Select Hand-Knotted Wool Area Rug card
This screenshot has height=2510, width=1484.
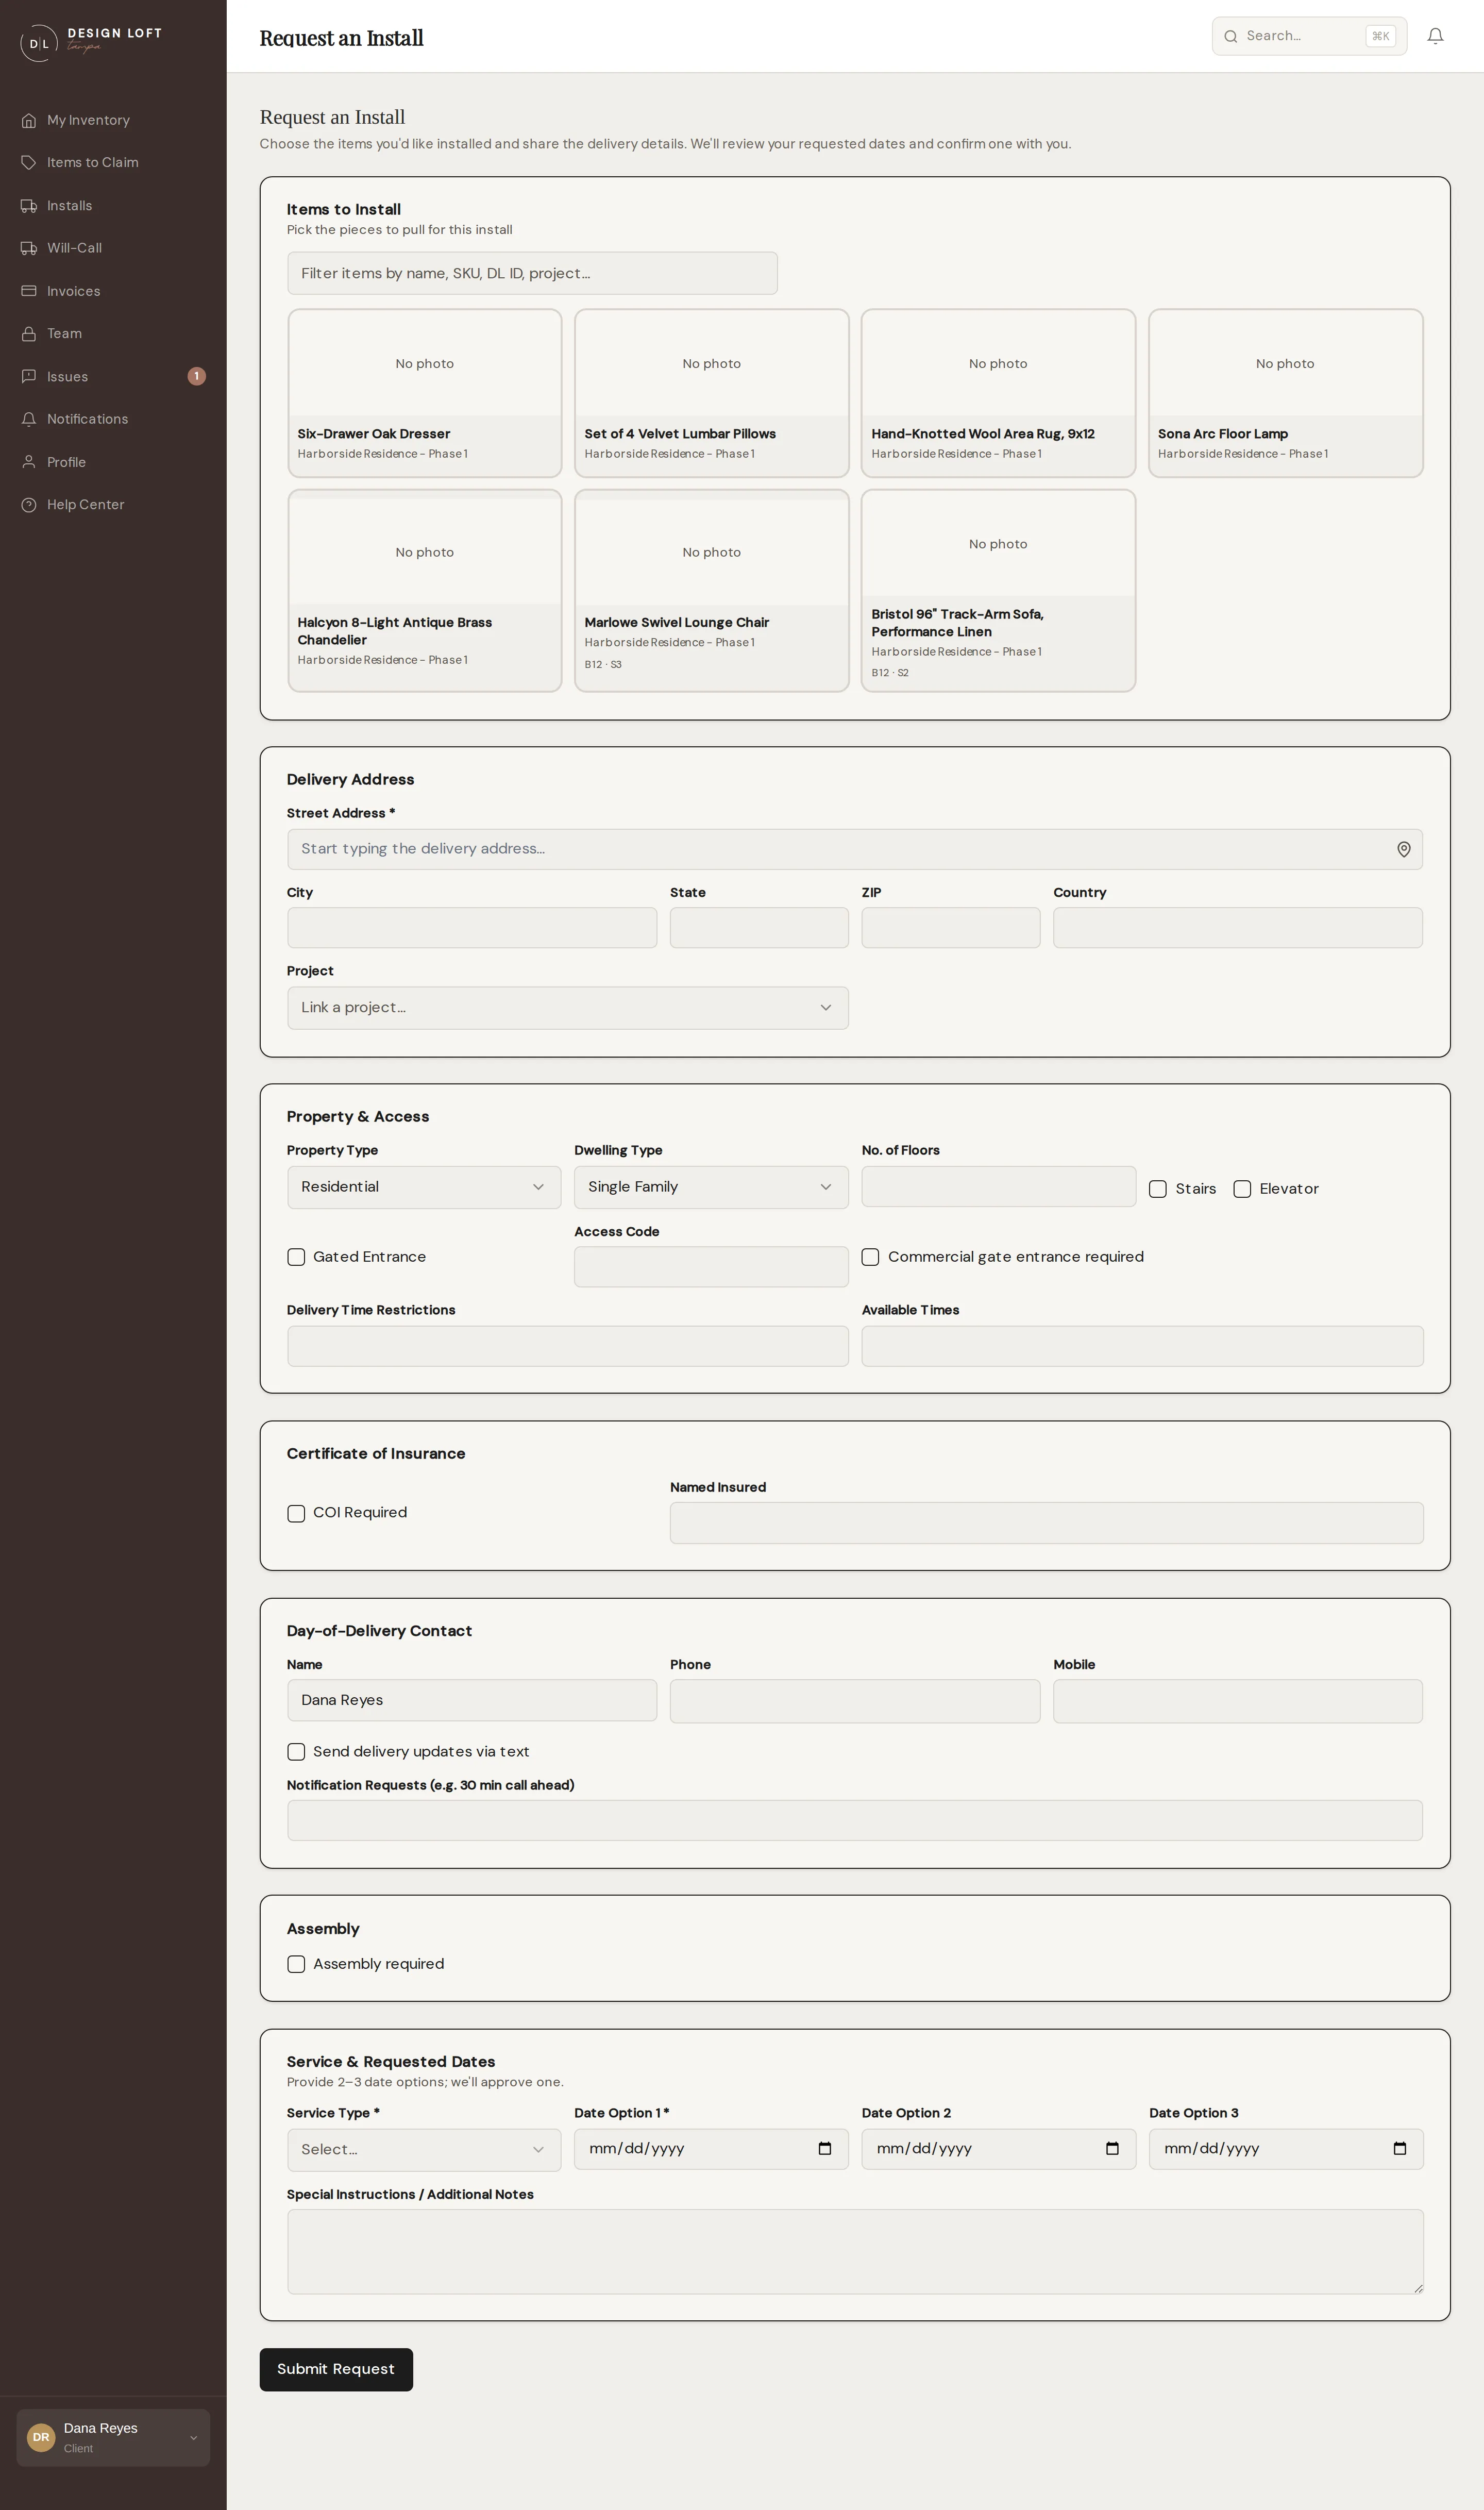(998, 393)
